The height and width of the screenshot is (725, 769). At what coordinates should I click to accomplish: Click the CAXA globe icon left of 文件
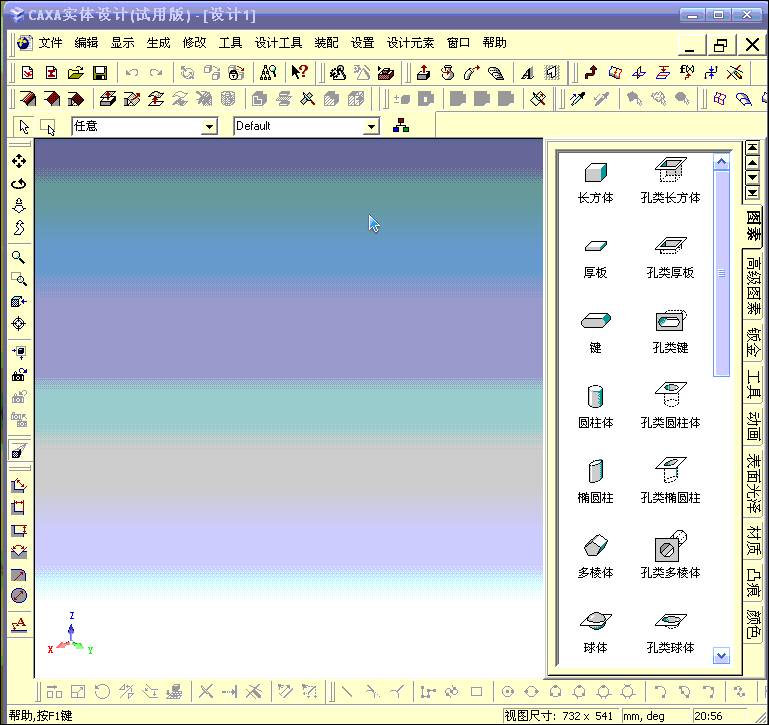point(24,43)
